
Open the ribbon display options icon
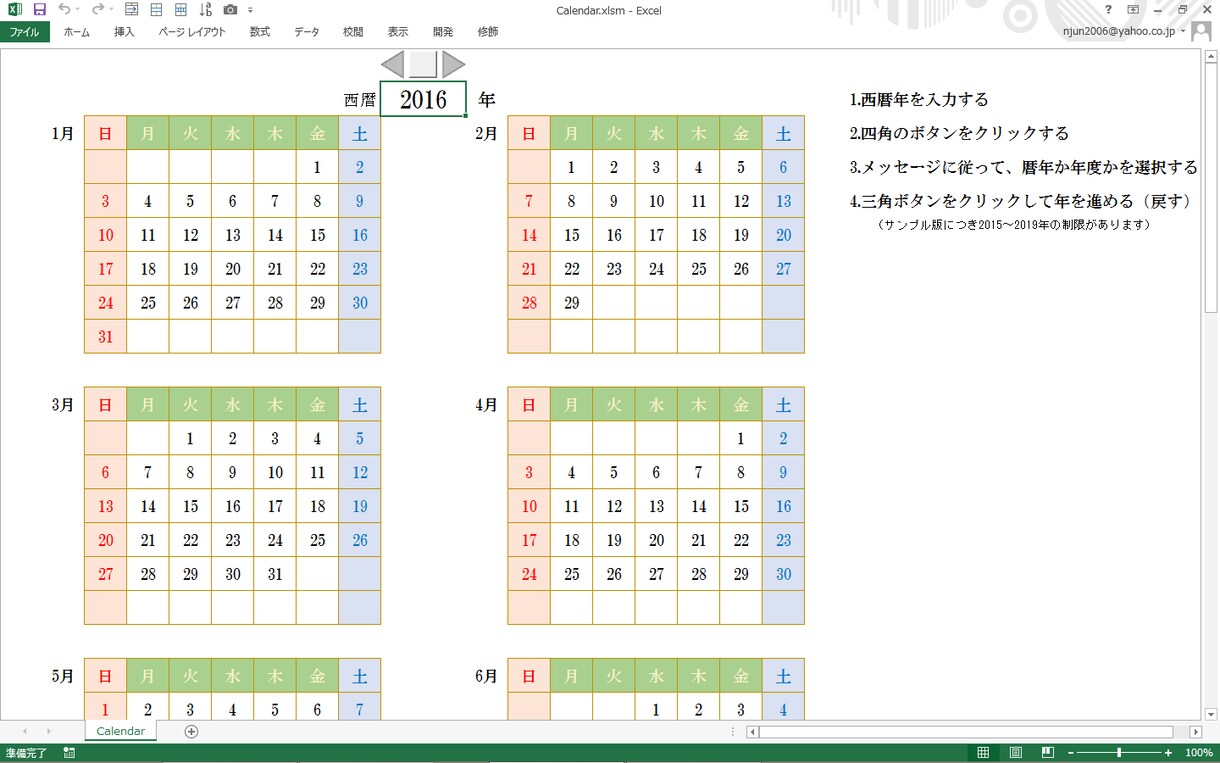tap(1133, 9)
